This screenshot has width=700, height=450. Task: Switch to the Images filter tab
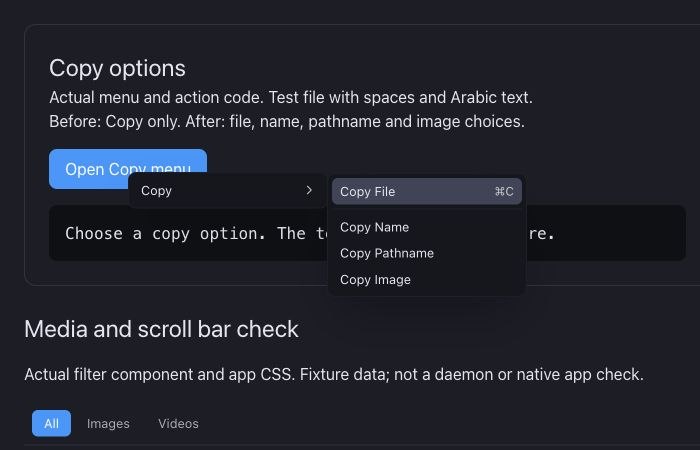108,423
